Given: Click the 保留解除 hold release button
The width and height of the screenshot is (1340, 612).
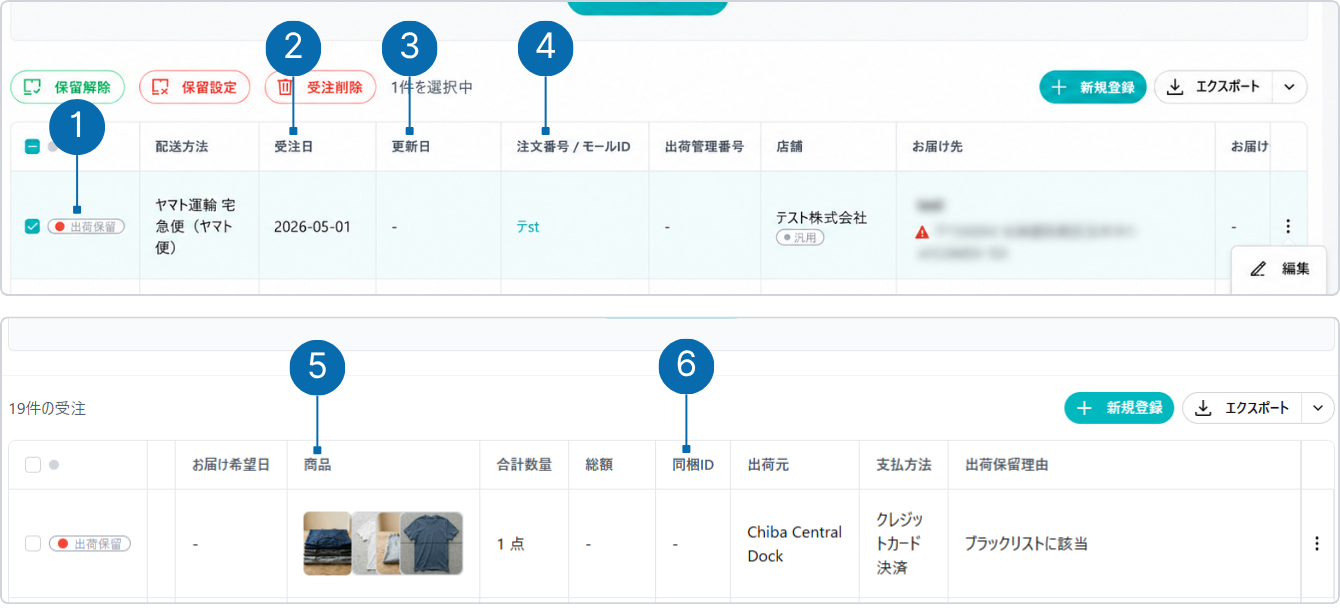Looking at the screenshot, I should pos(67,87).
